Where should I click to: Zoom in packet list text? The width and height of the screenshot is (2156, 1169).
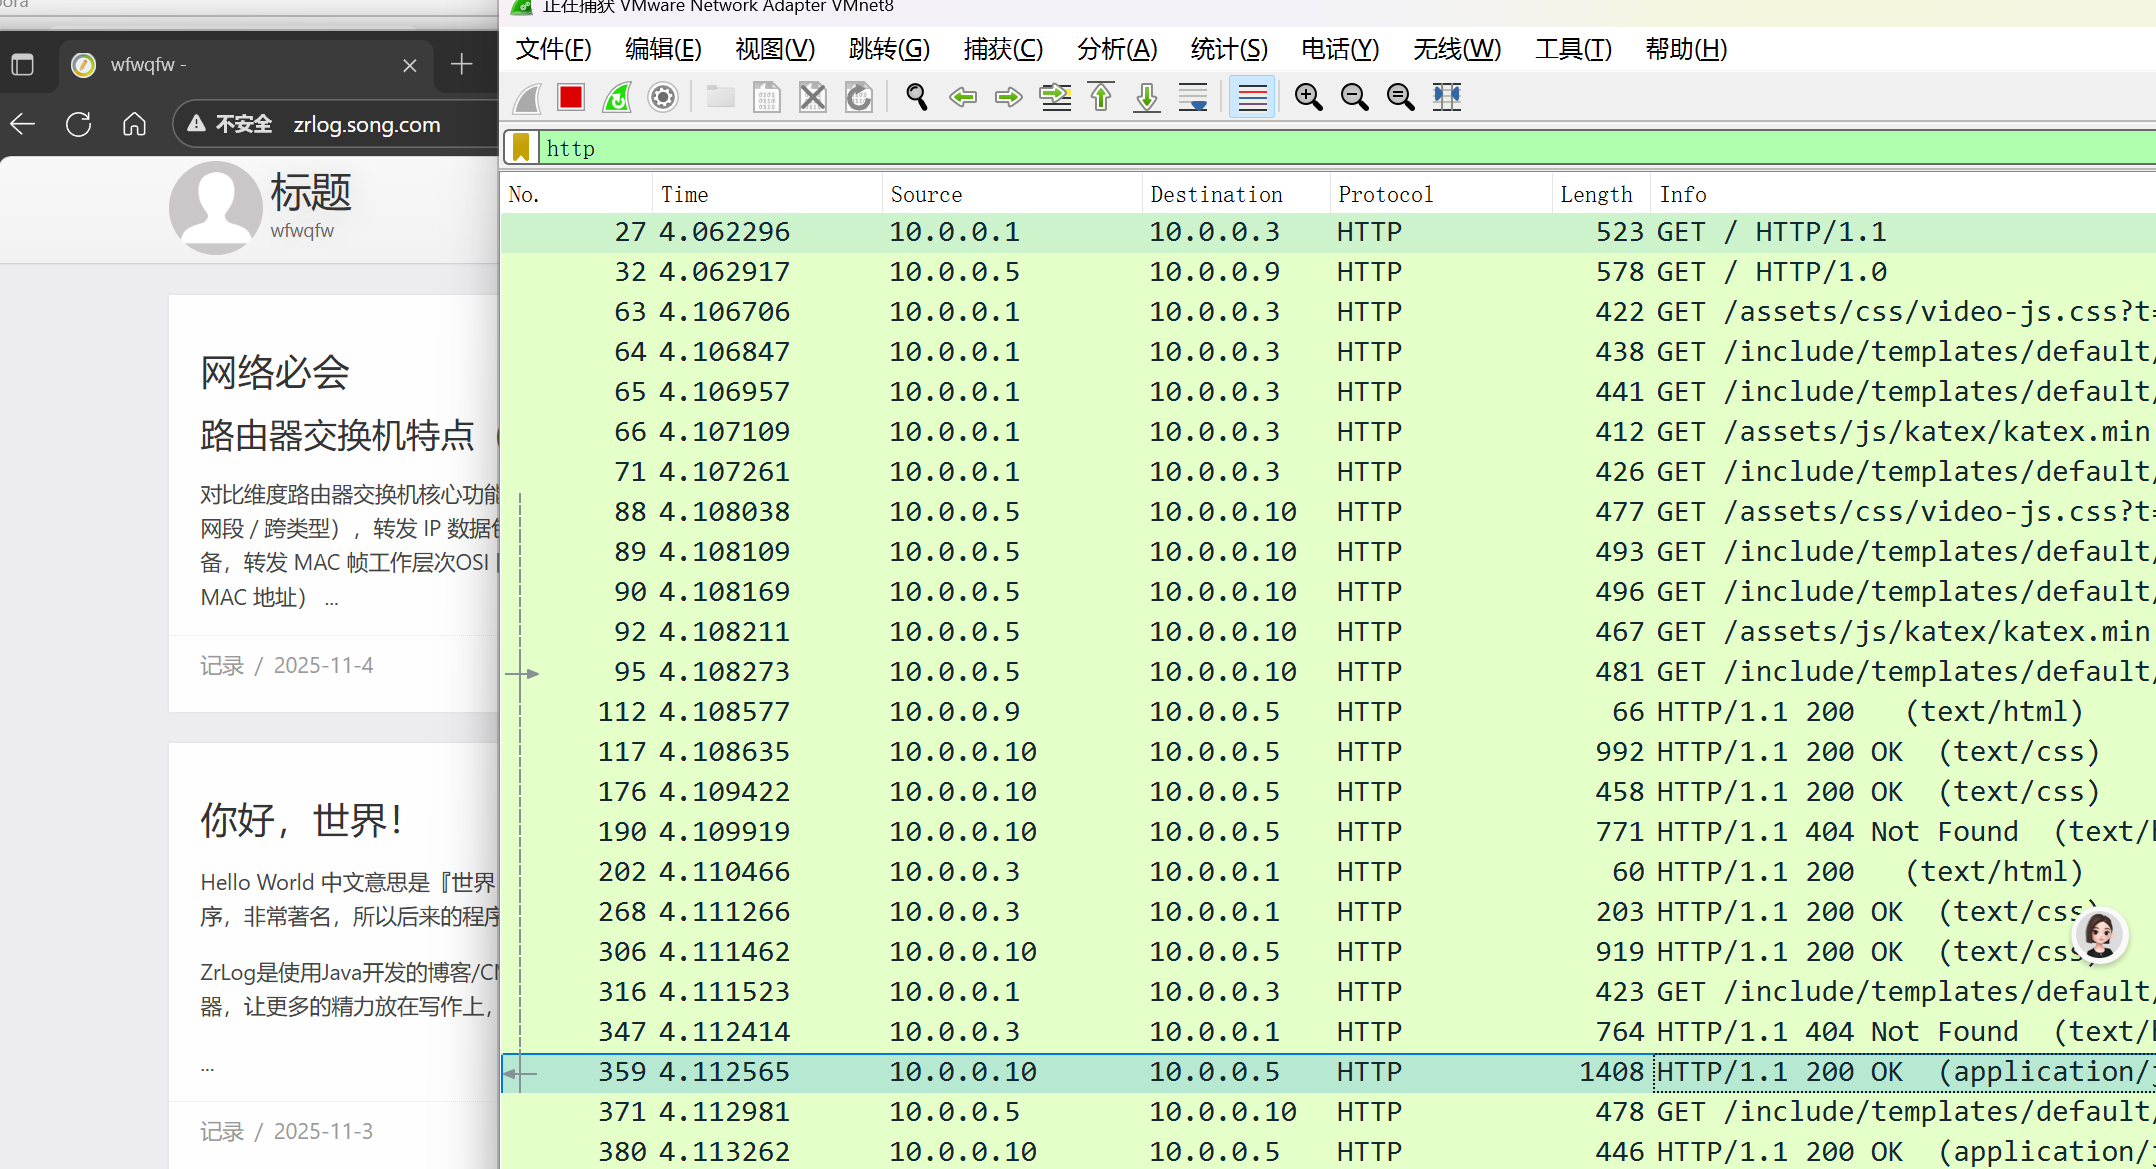1308,97
